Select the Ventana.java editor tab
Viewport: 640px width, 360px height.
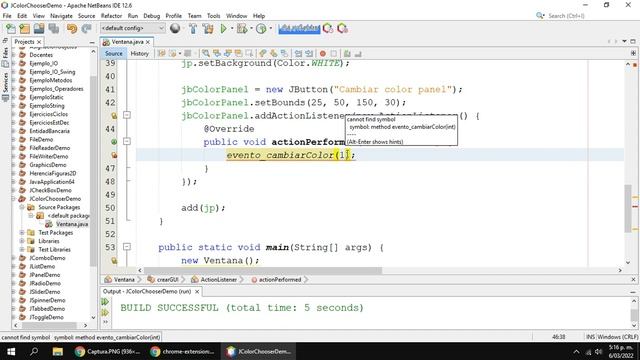[127, 42]
